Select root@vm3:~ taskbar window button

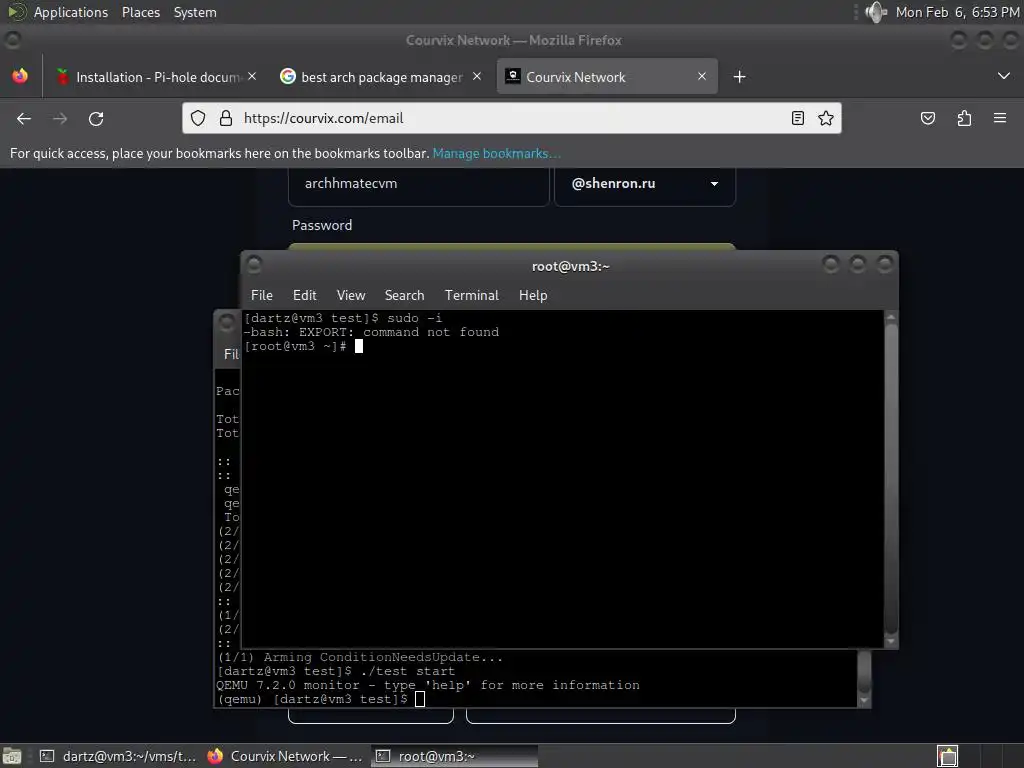point(455,756)
